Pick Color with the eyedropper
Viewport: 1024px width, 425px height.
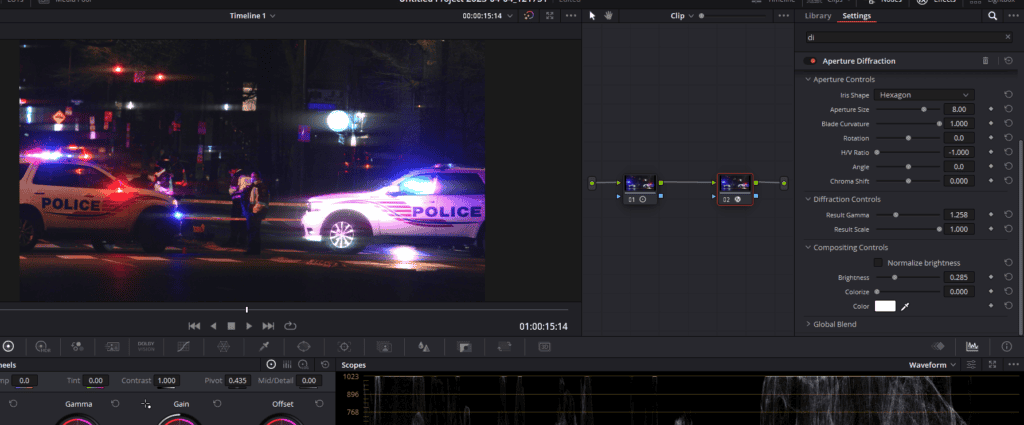(x=905, y=306)
